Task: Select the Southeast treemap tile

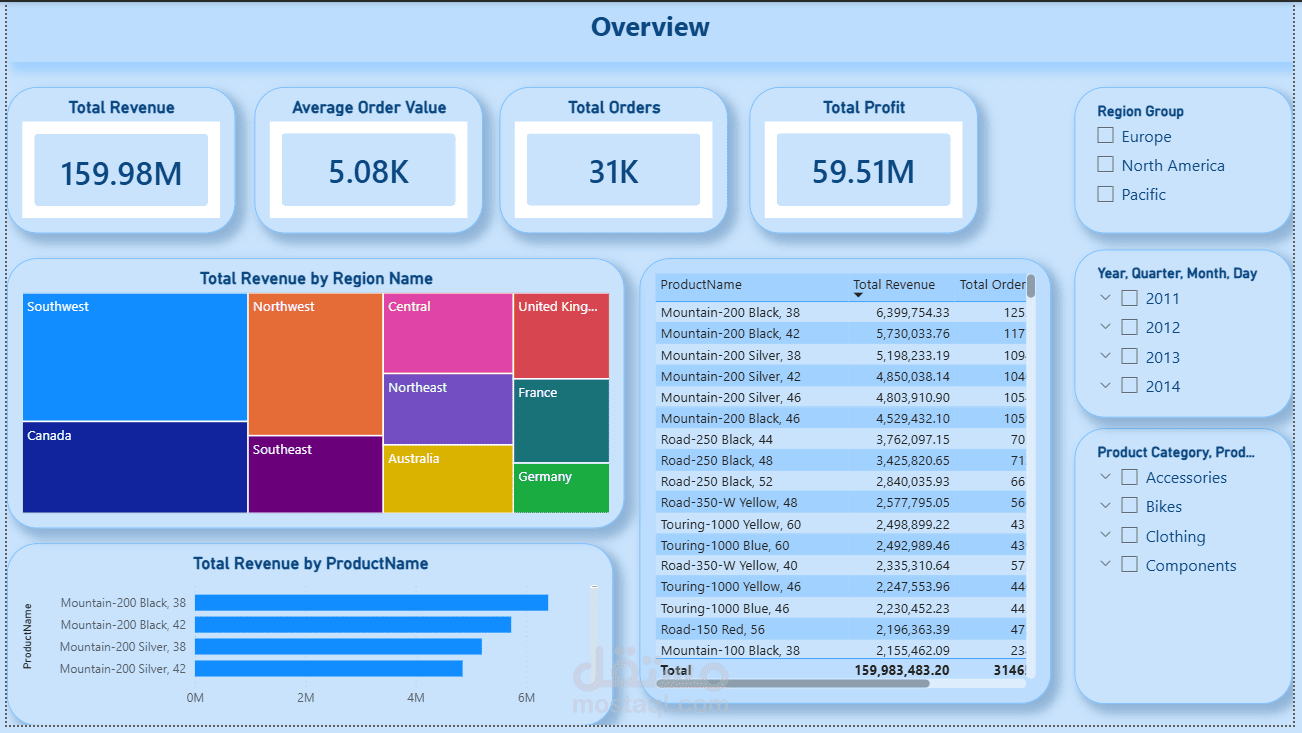Action: click(x=315, y=474)
